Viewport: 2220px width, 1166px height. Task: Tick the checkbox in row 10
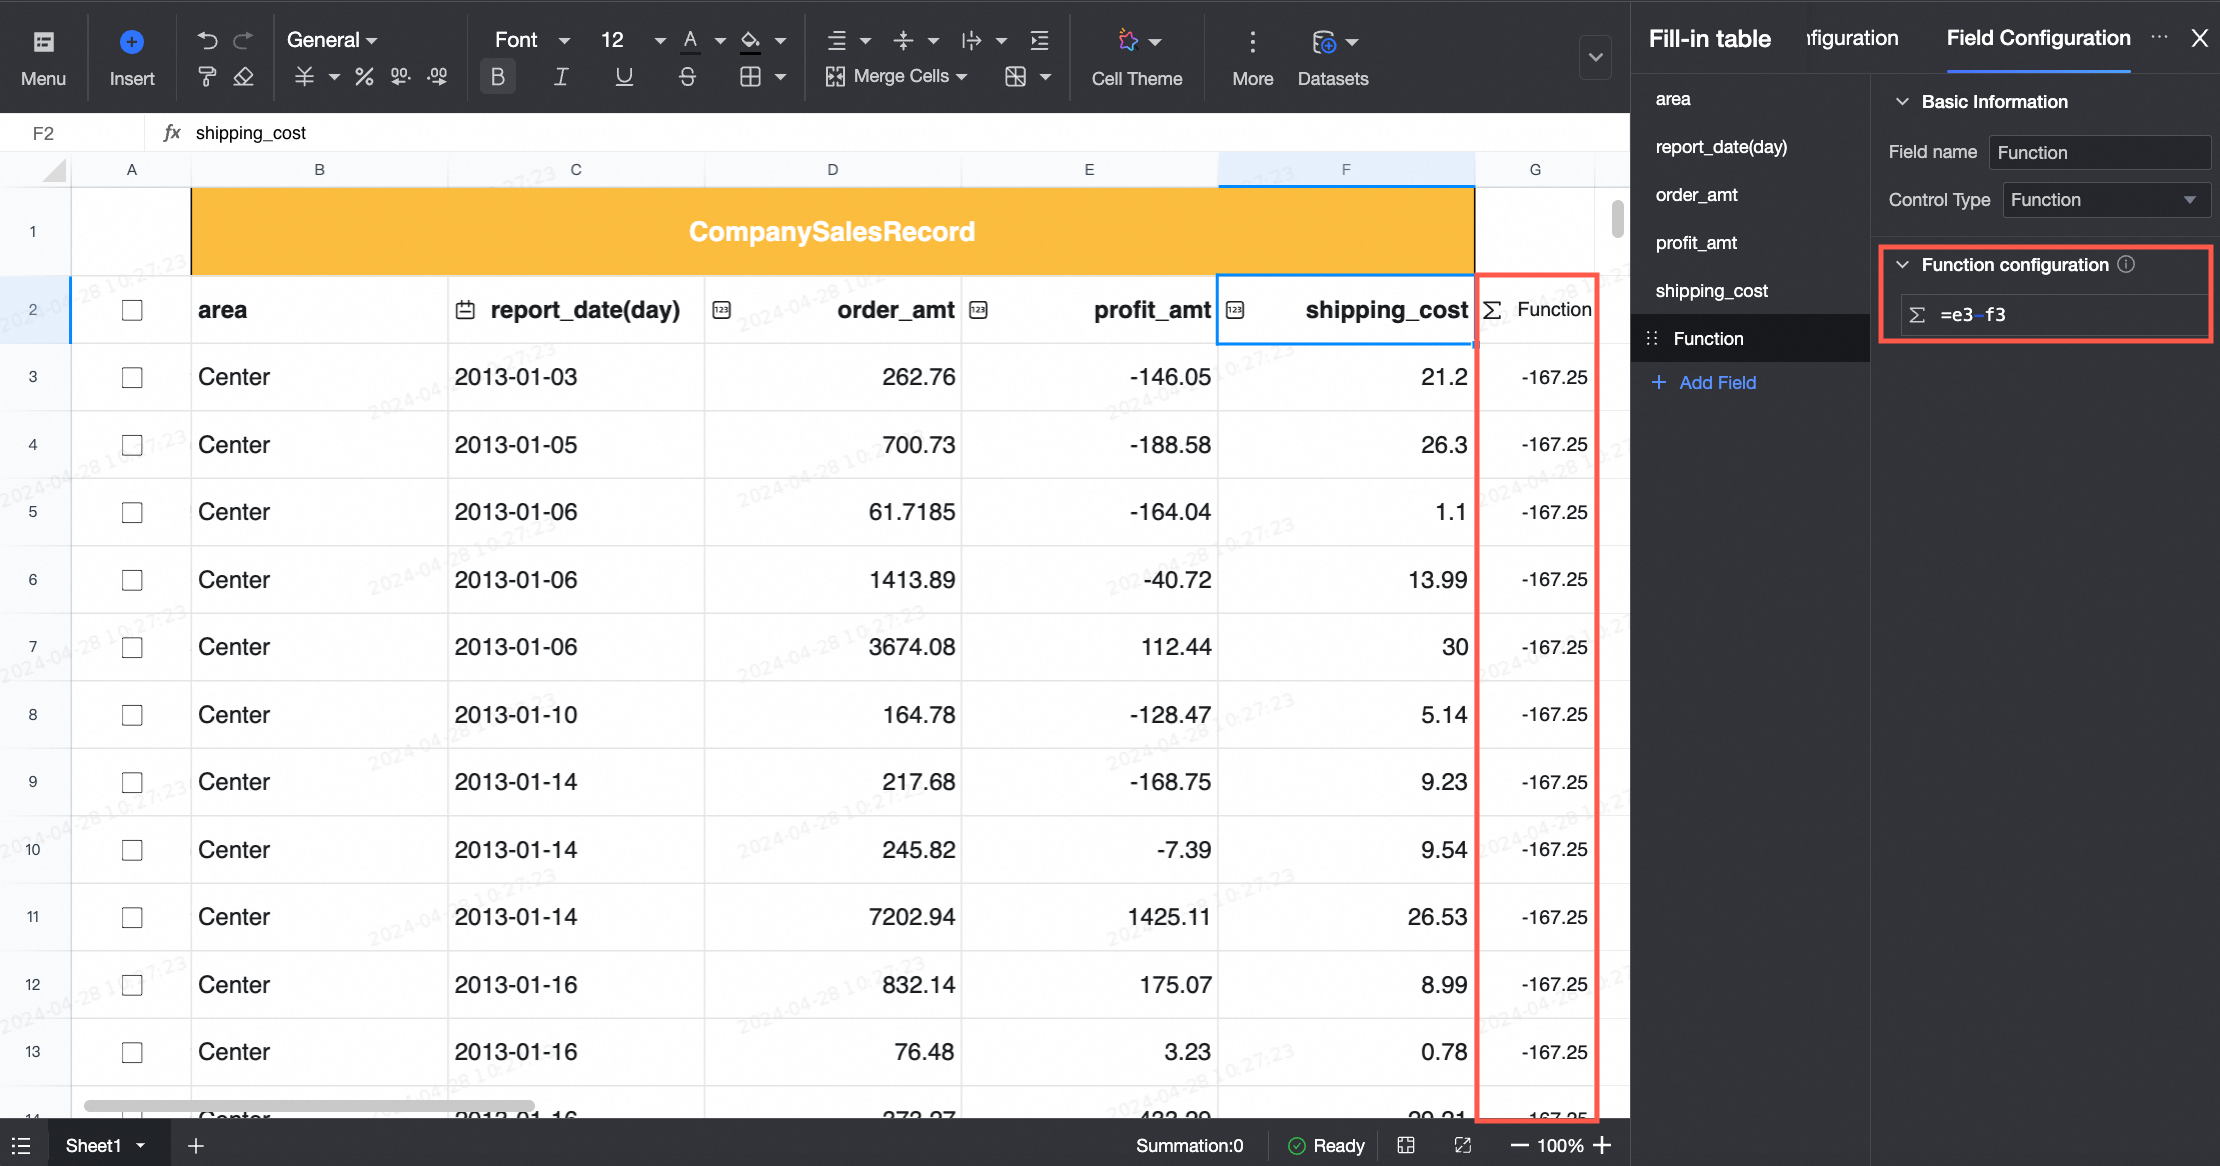[x=132, y=850]
